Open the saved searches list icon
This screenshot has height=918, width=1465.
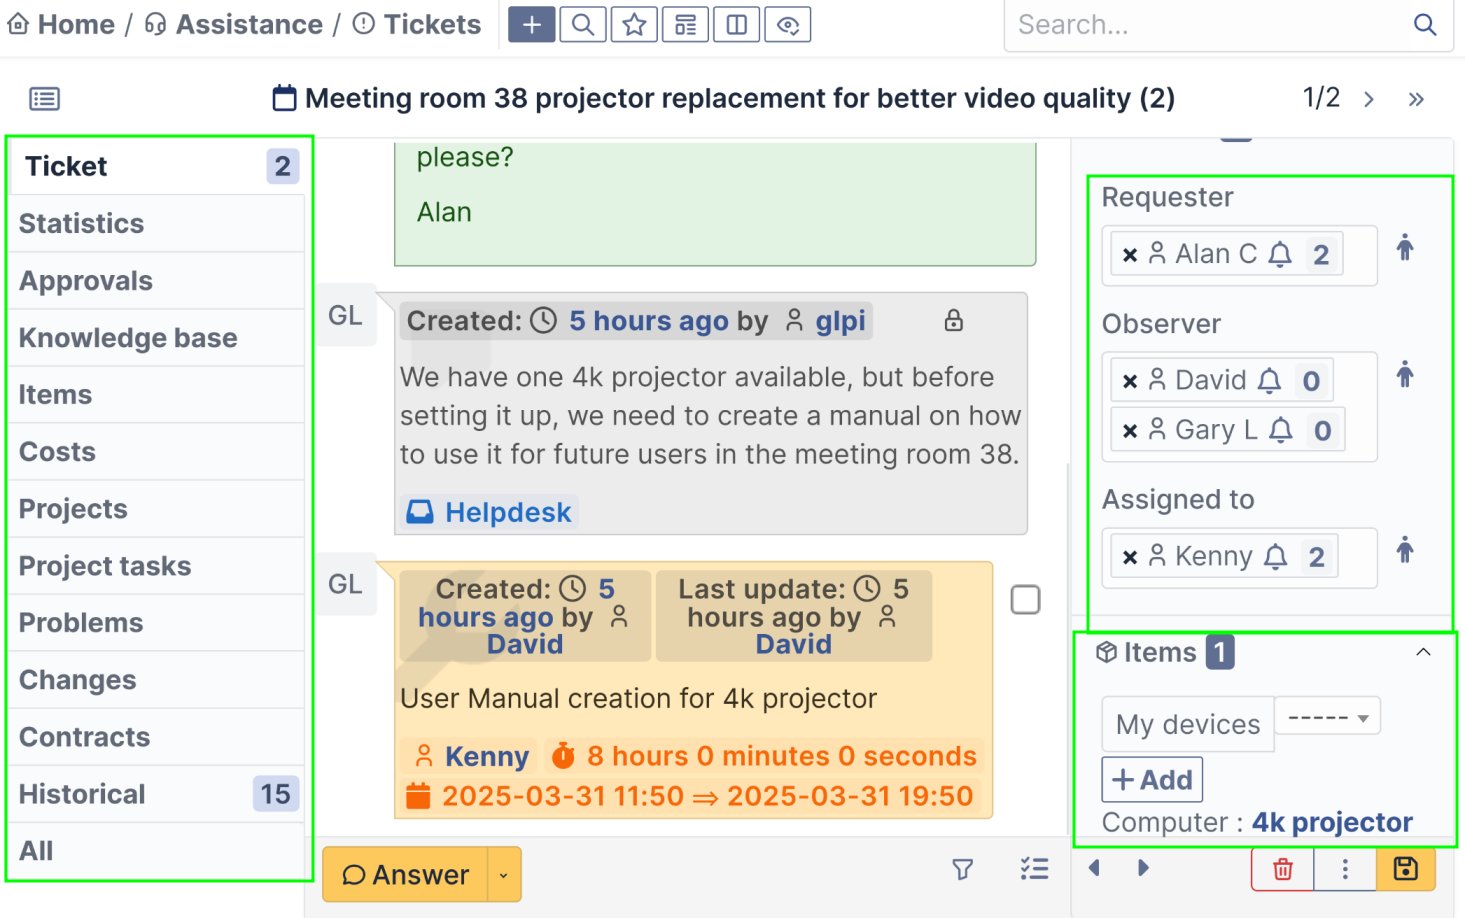[x=686, y=24]
